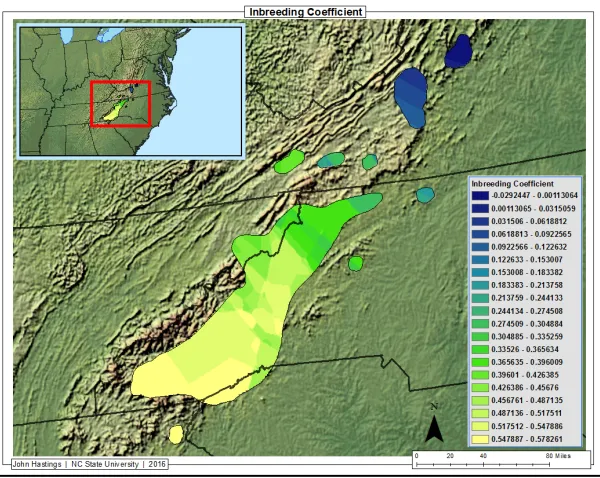
Task: Click the '0' scale bar label
Action: (x=416, y=456)
